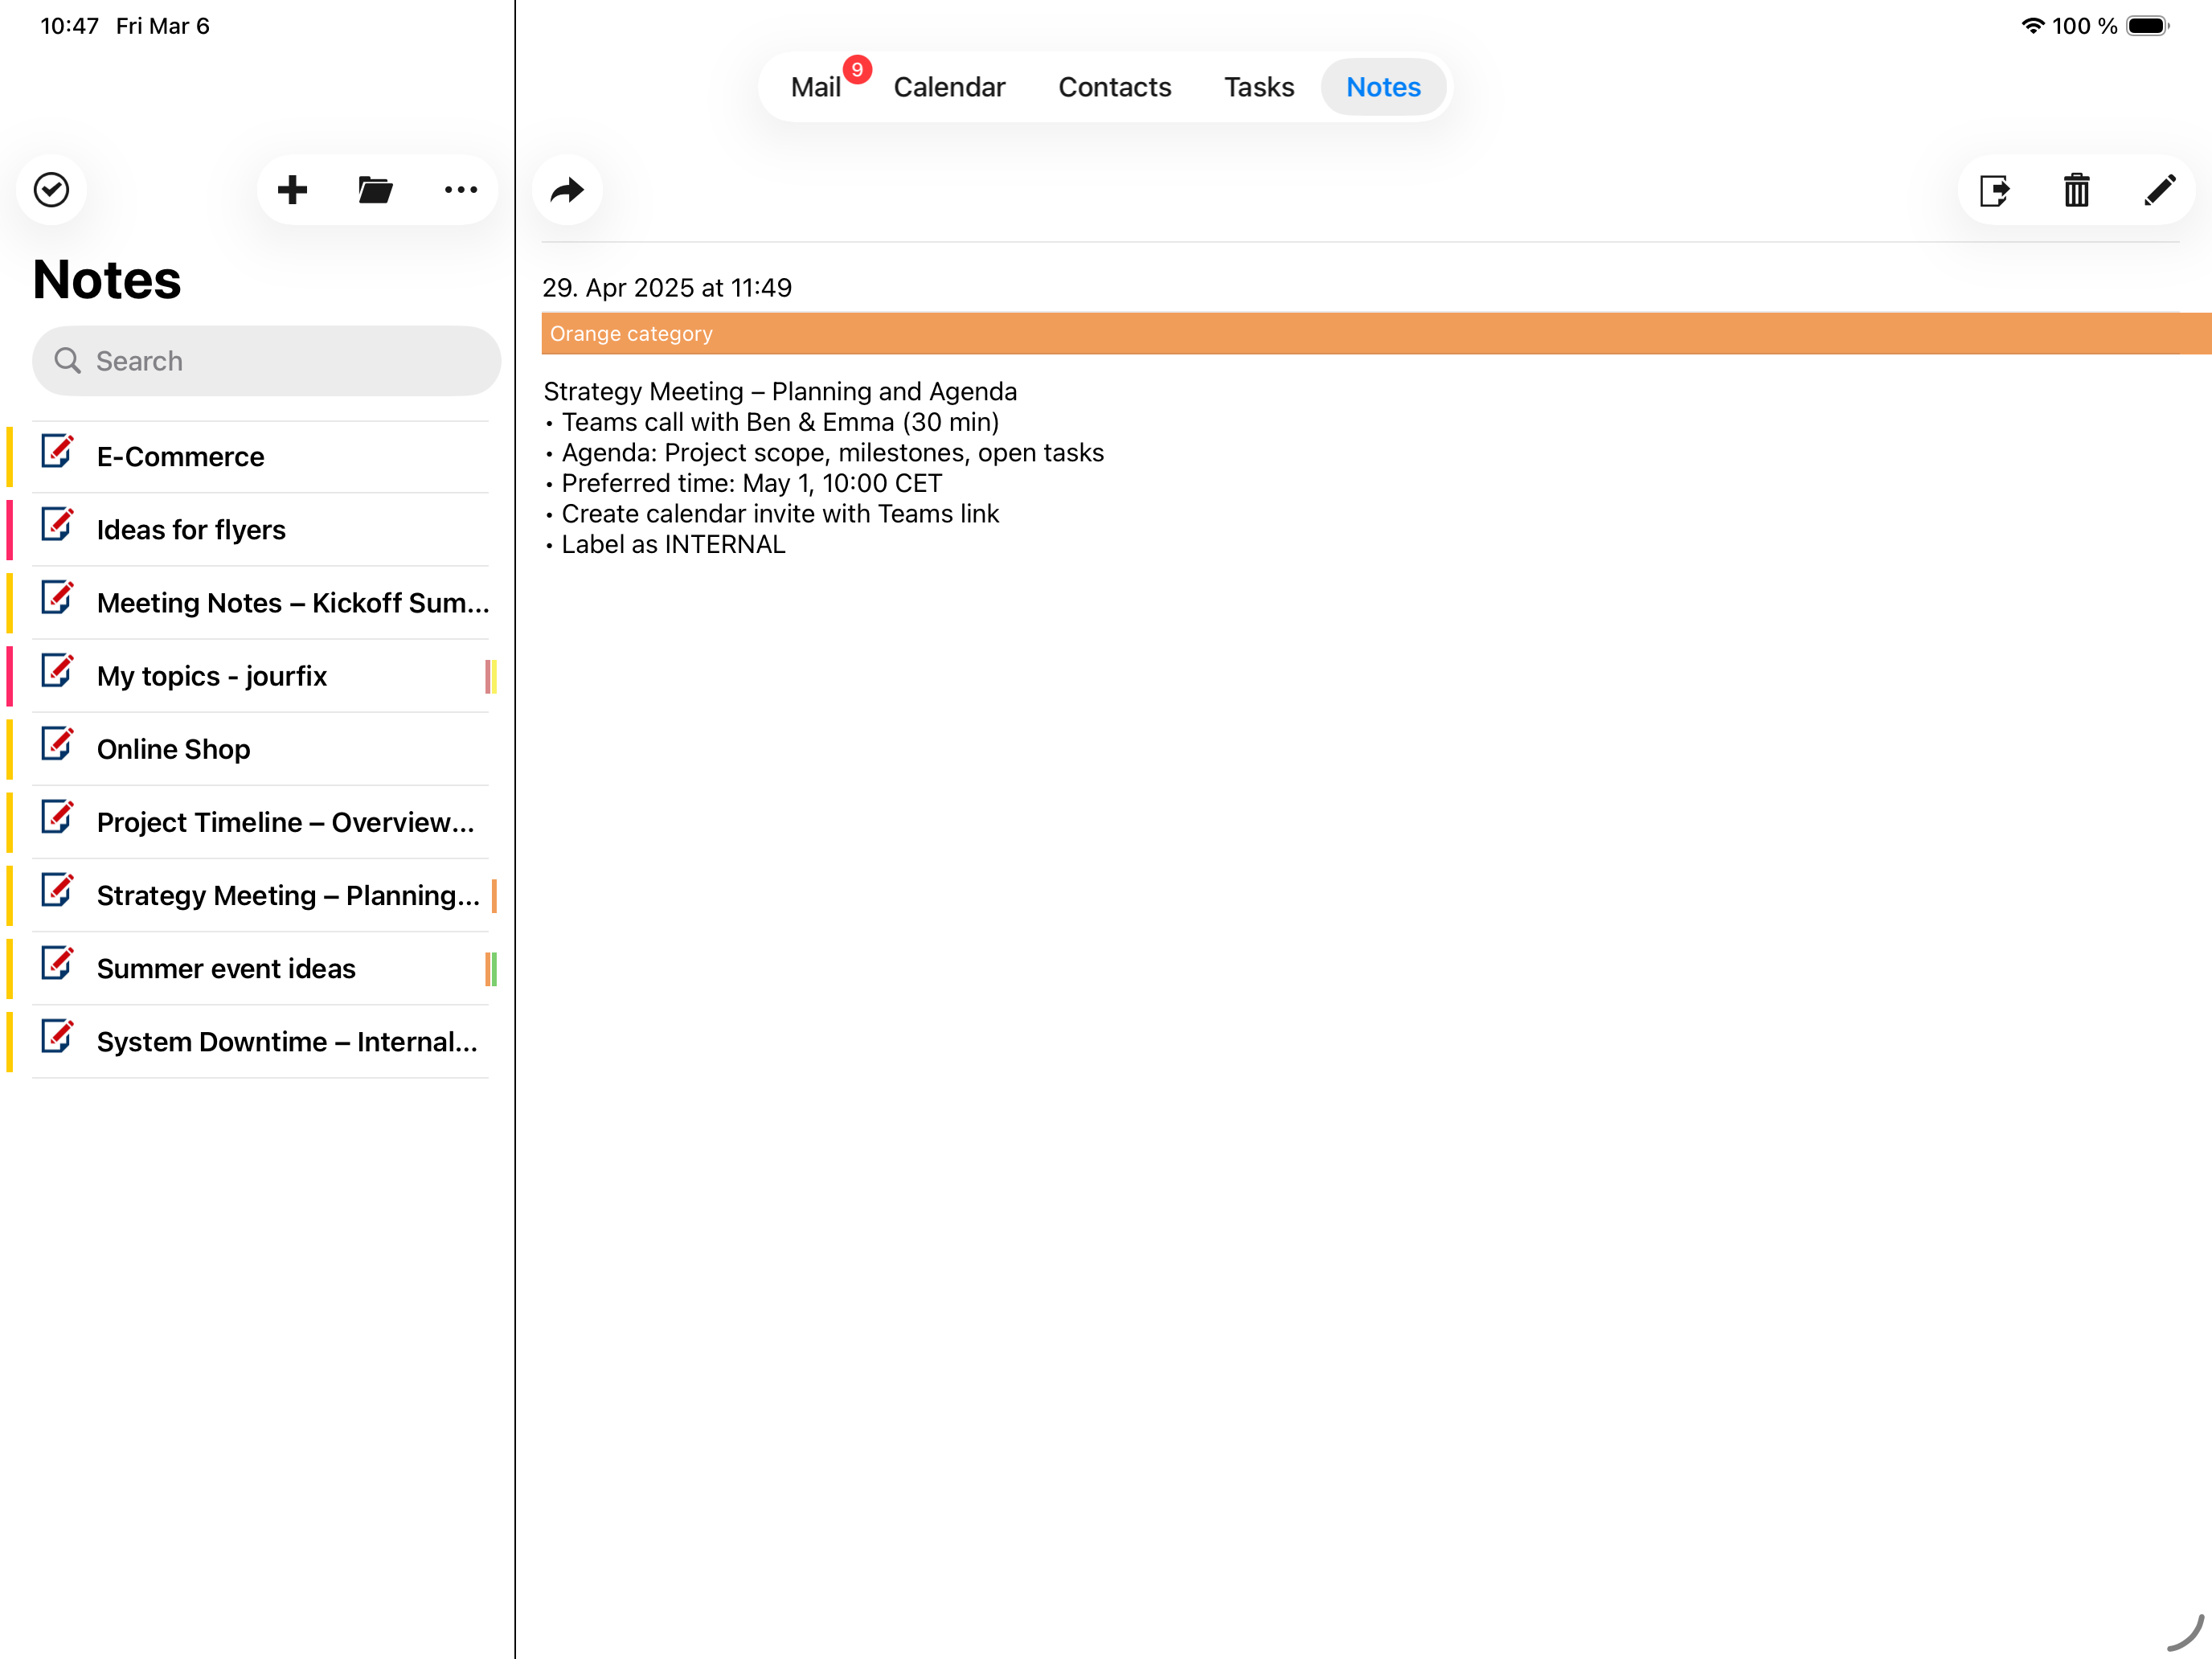The height and width of the screenshot is (1659, 2212).
Task: Tap the Fri Mar 6 date in status bar
Action: point(163,26)
